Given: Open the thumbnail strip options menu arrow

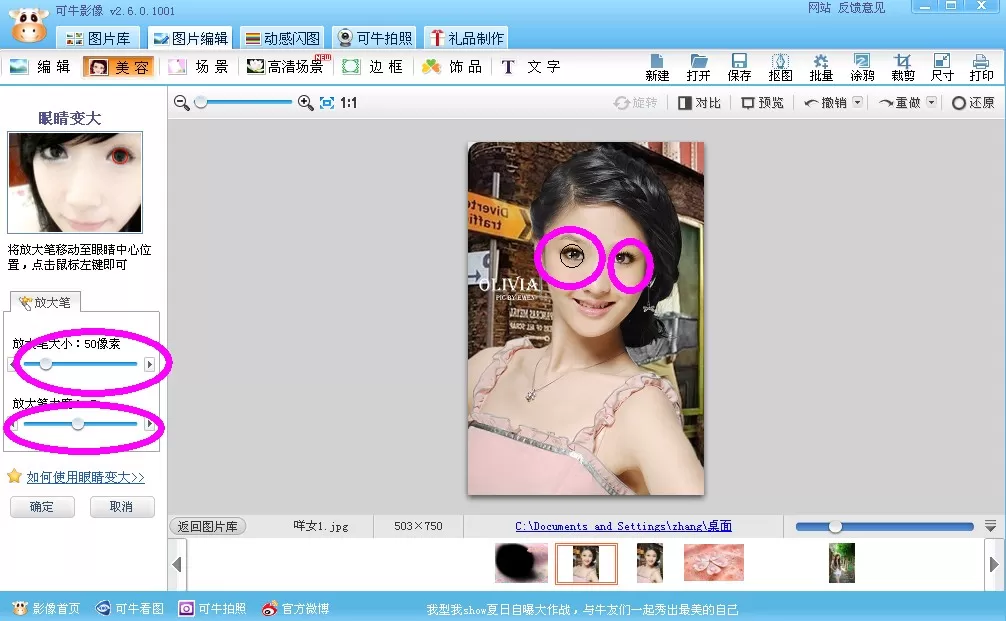Looking at the screenshot, I should coord(991,526).
